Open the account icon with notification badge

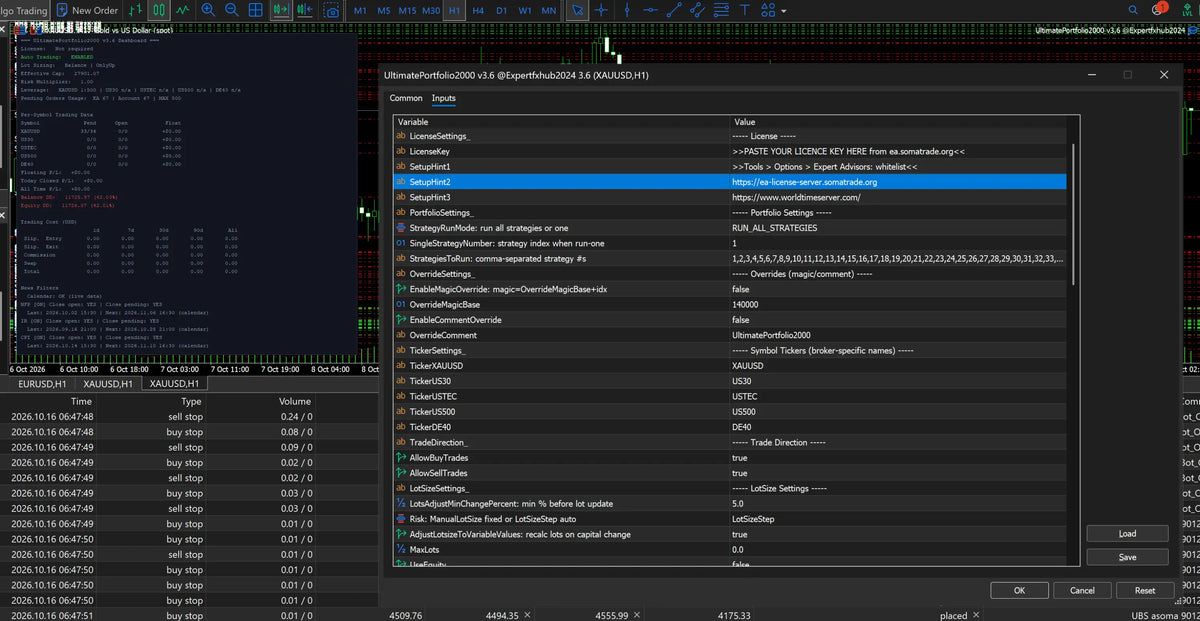tap(1159, 10)
